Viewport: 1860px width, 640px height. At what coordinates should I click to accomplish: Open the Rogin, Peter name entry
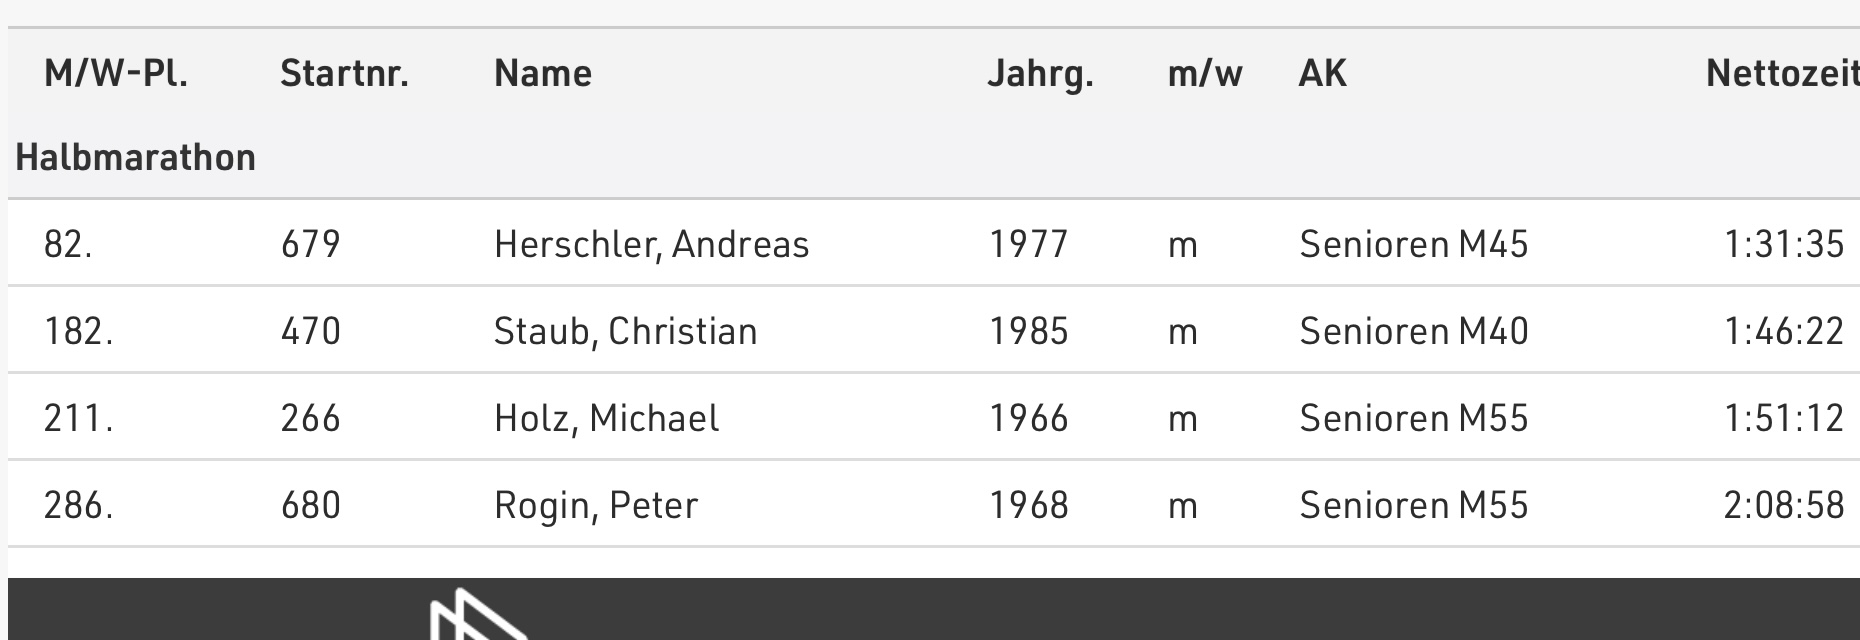pos(595,506)
